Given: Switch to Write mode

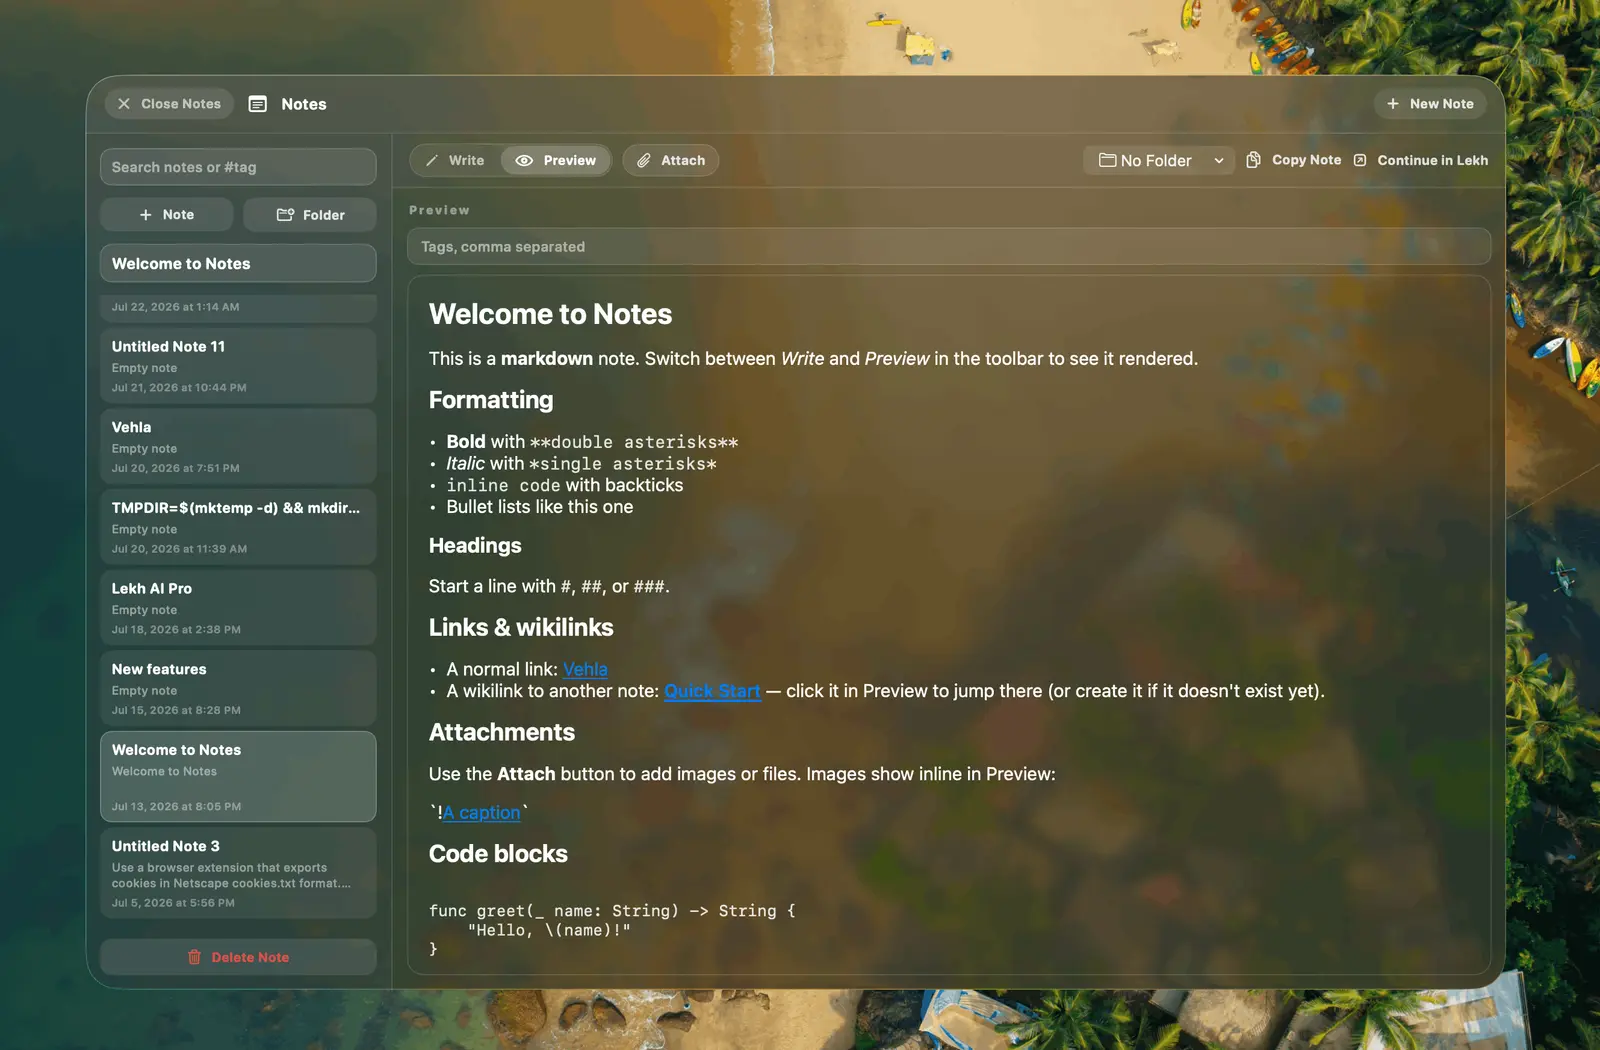Looking at the screenshot, I should [x=455, y=160].
